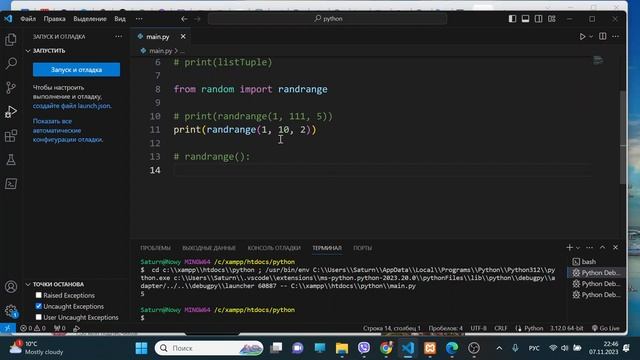Toggle the secondary side bar layout icon

538,19
